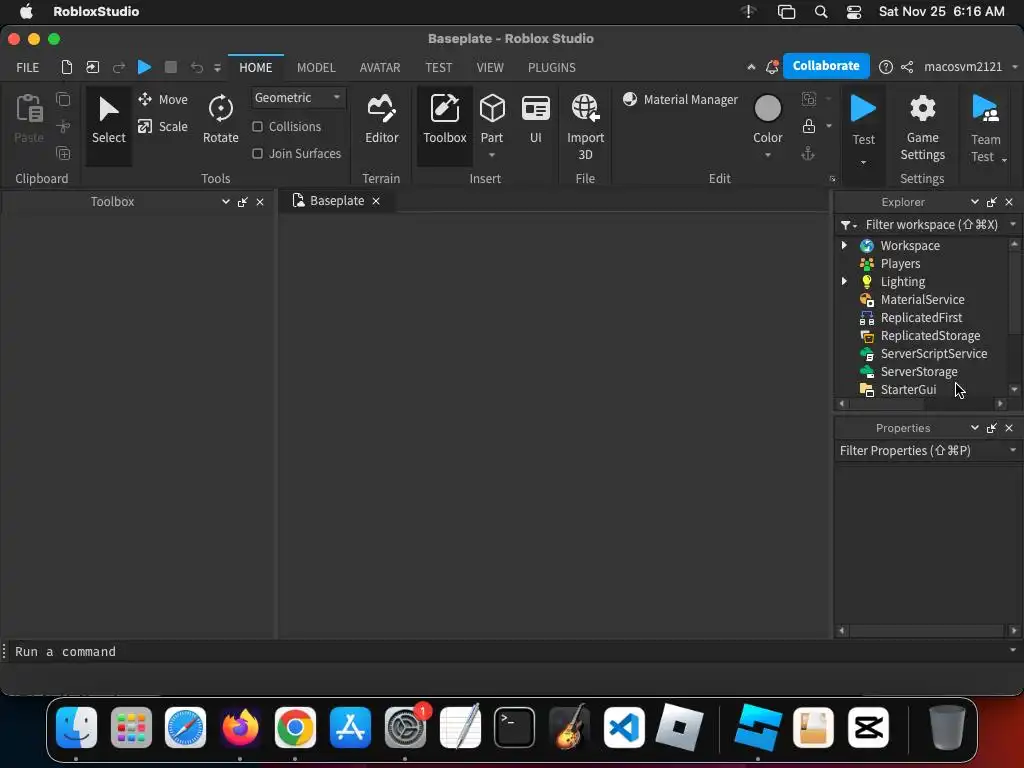This screenshot has width=1024, height=768.
Task: Undock the Explorer panel
Action: click(991, 202)
